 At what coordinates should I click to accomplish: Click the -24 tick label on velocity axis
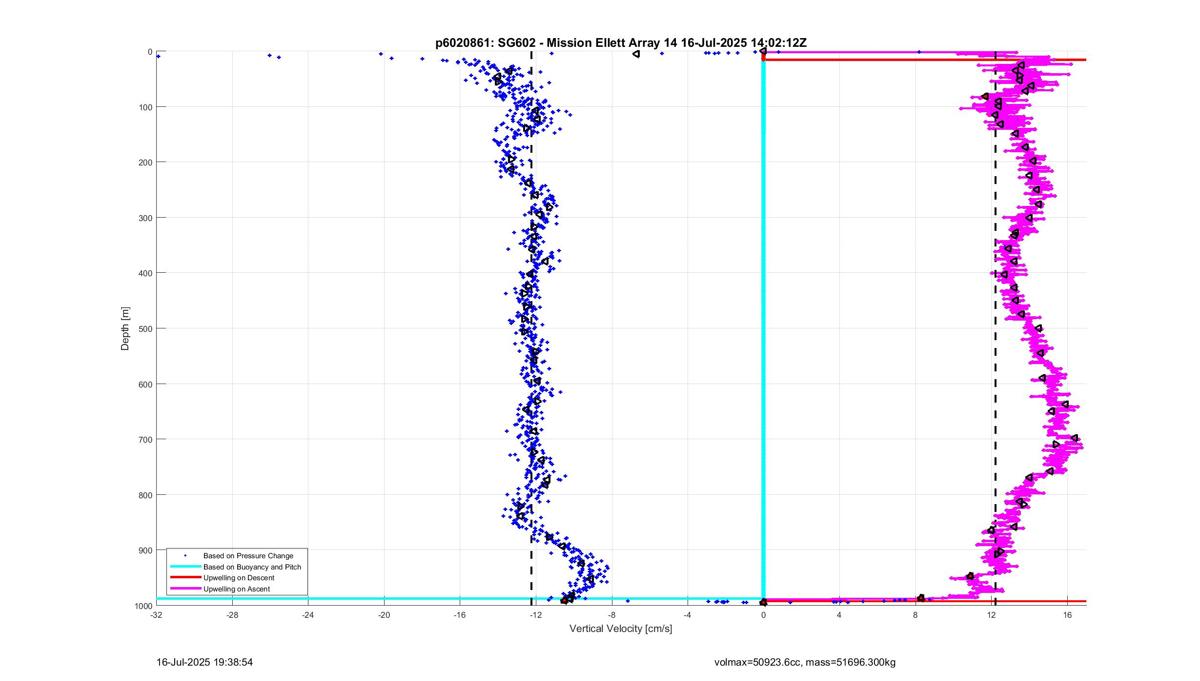click(x=308, y=615)
